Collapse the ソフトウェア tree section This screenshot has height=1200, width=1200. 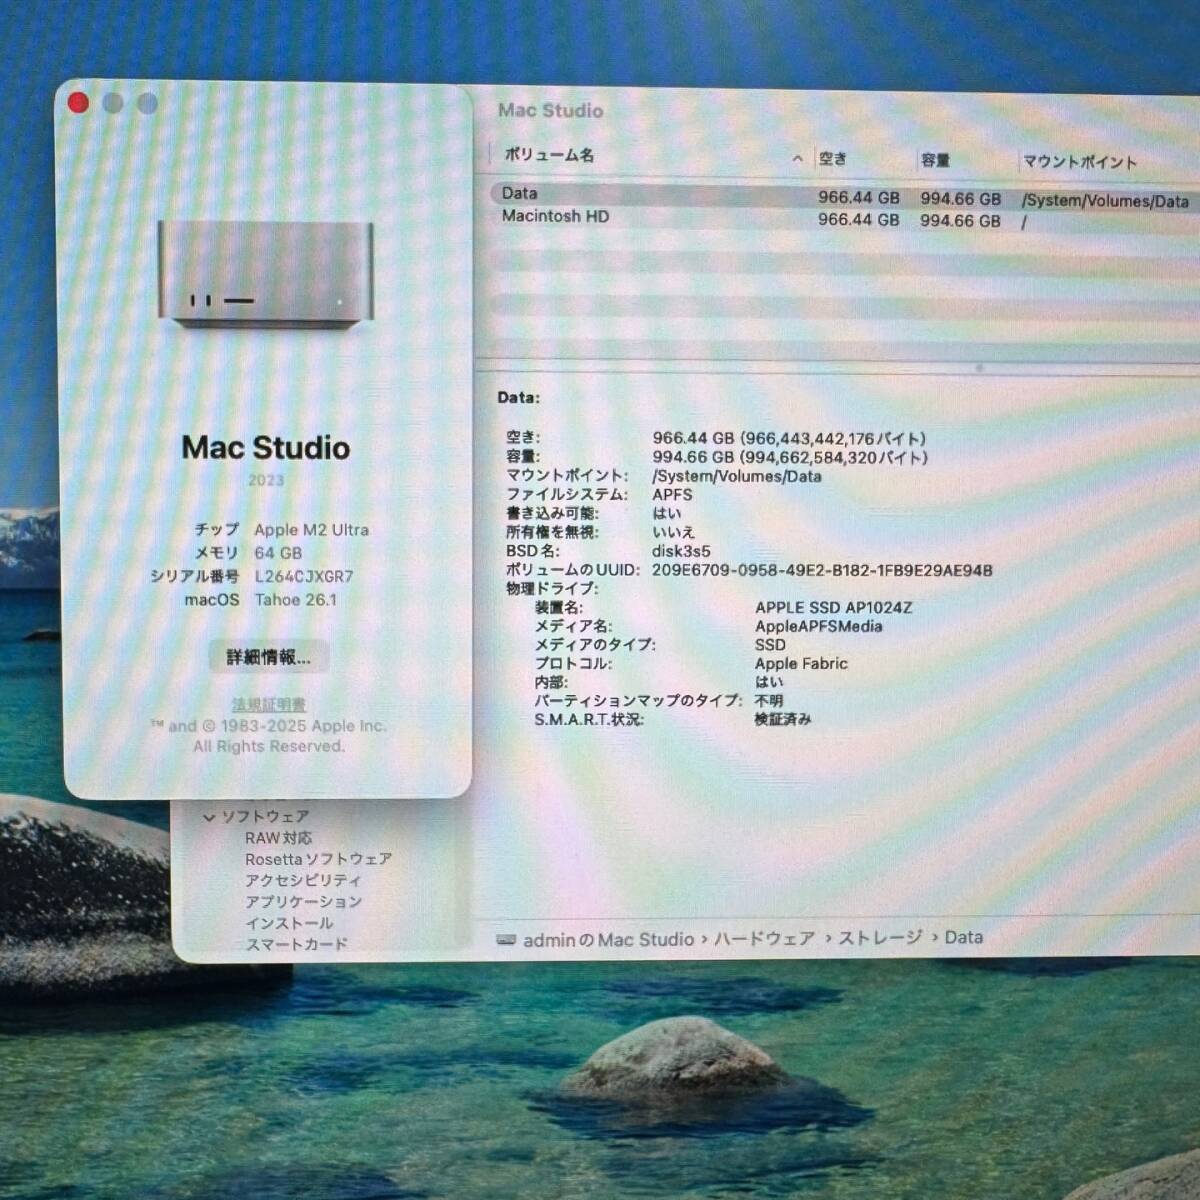tap(209, 817)
